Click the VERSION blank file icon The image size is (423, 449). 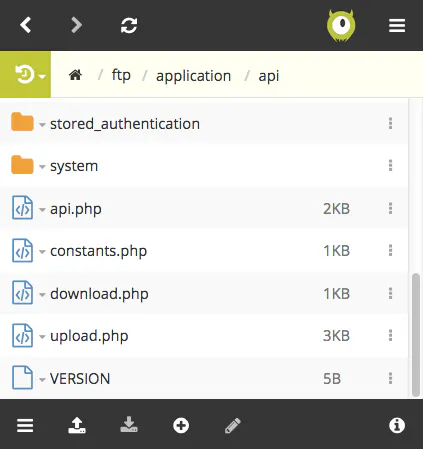pos(22,378)
